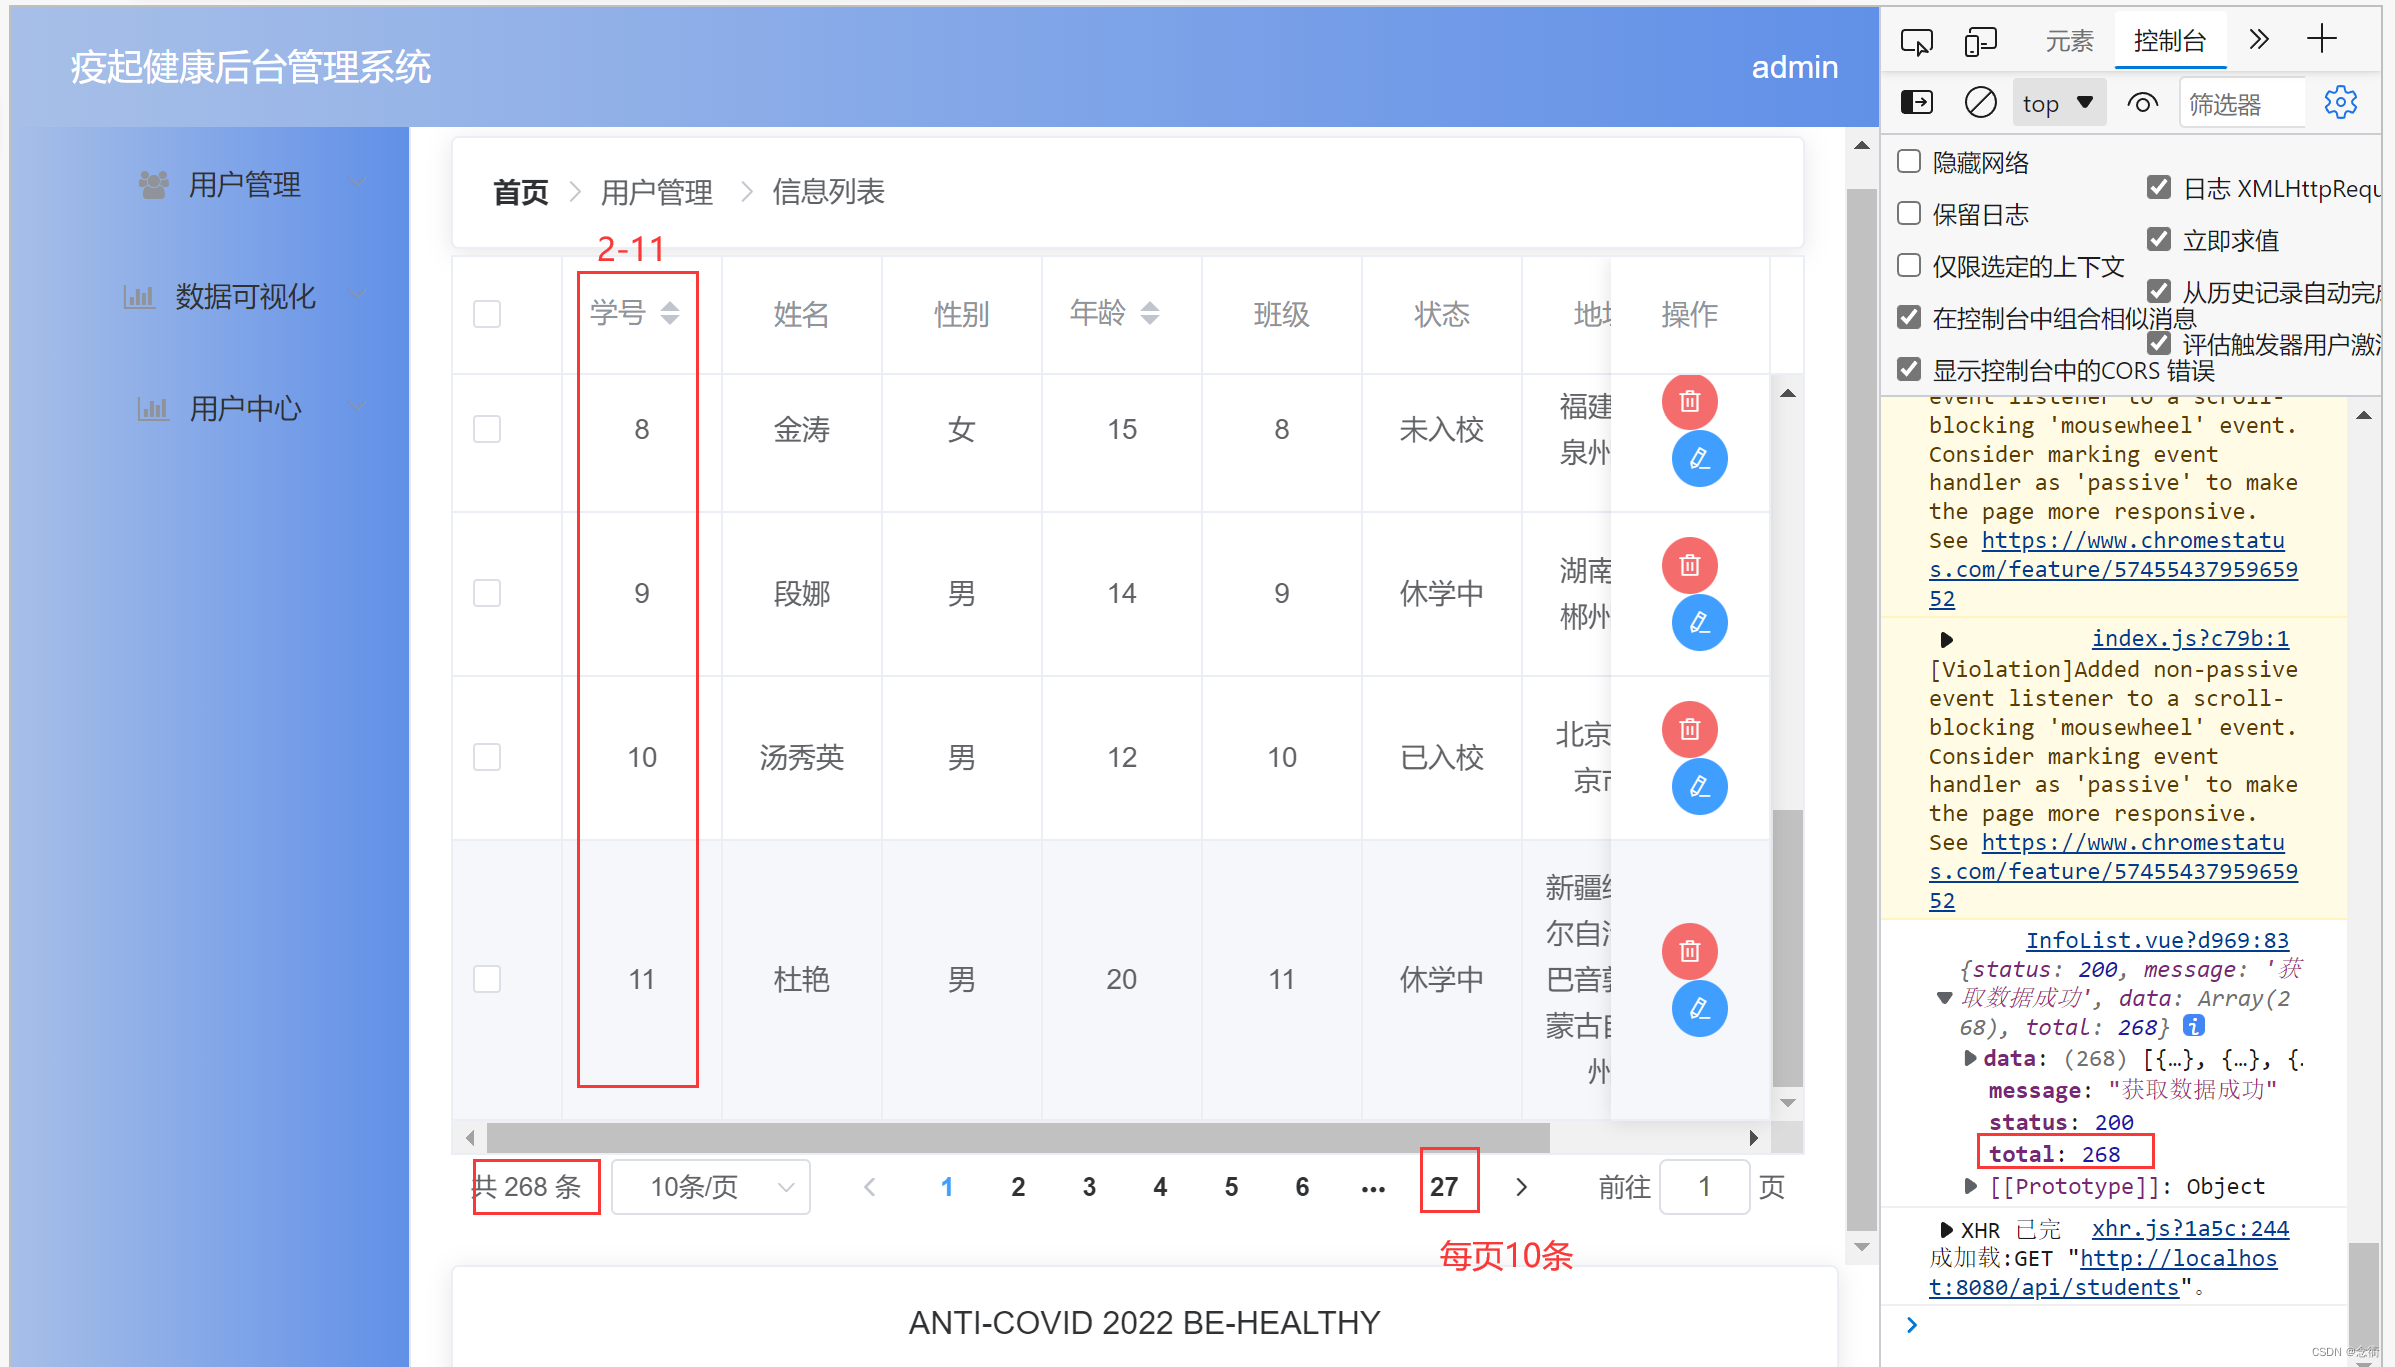Click the delete icon for 汤秀英
2395x1367 pixels.
point(1689,729)
